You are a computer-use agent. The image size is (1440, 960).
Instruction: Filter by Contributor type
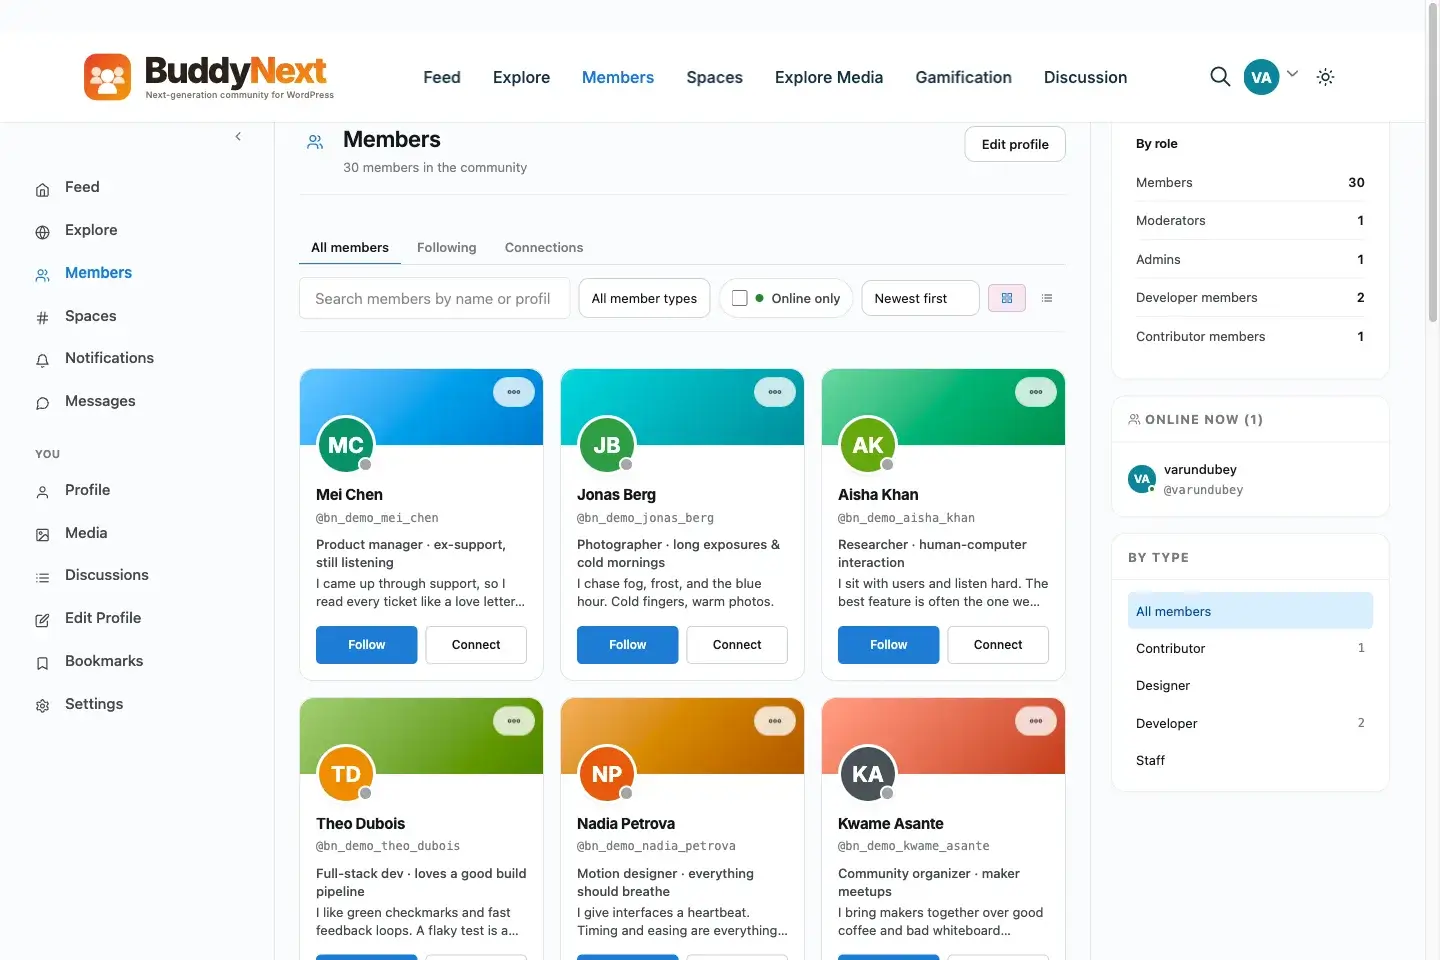tap(1250, 648)
